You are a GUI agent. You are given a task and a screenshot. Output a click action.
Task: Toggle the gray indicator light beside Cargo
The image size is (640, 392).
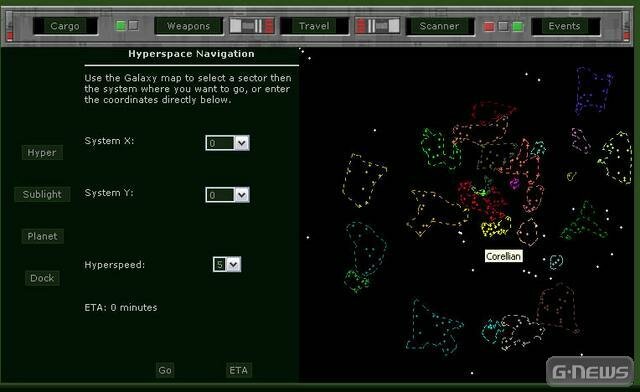click(133, 25)
